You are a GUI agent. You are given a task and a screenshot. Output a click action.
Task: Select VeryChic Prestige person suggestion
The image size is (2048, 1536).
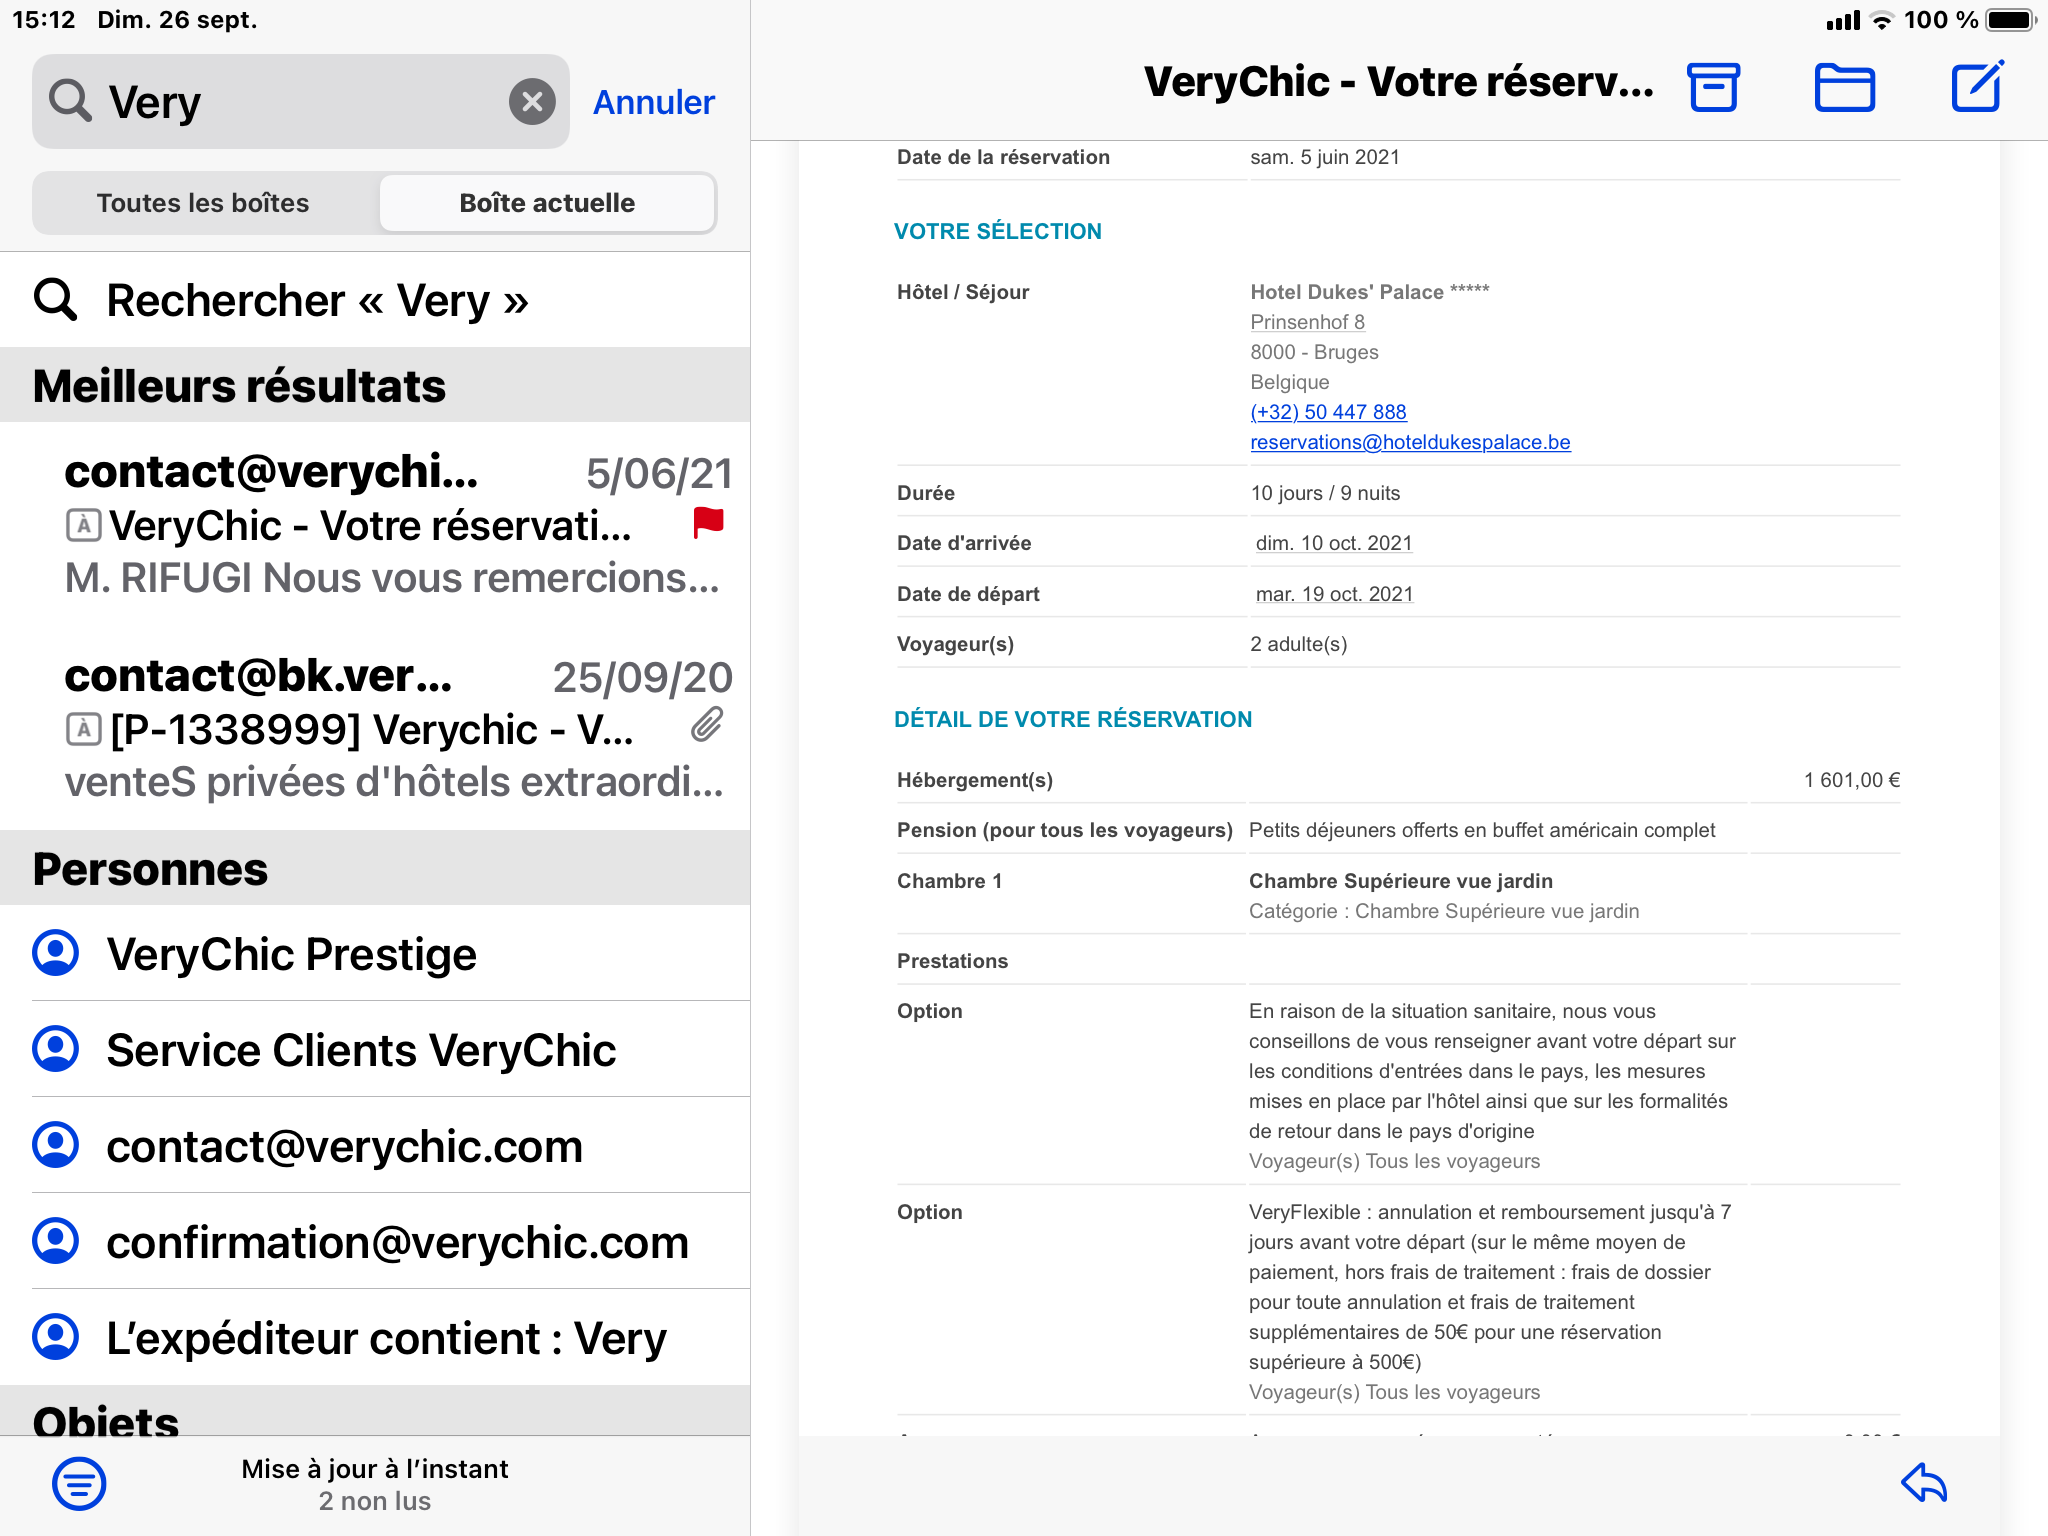(x=291, y=954)
